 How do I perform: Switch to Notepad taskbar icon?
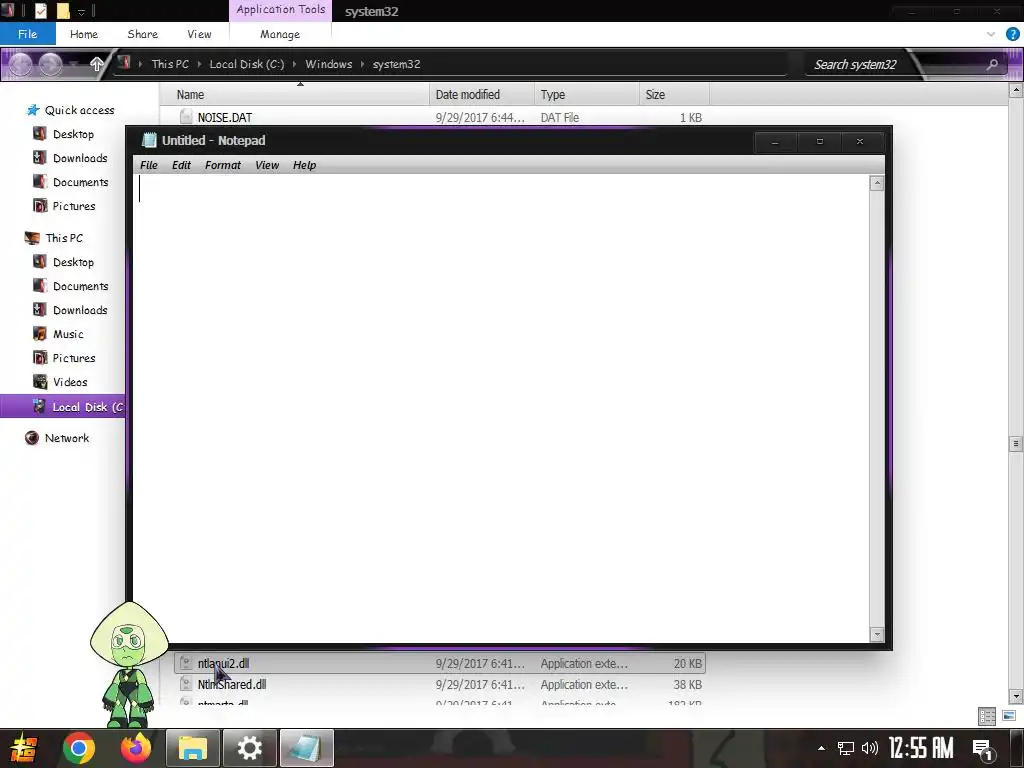(306, 748)
